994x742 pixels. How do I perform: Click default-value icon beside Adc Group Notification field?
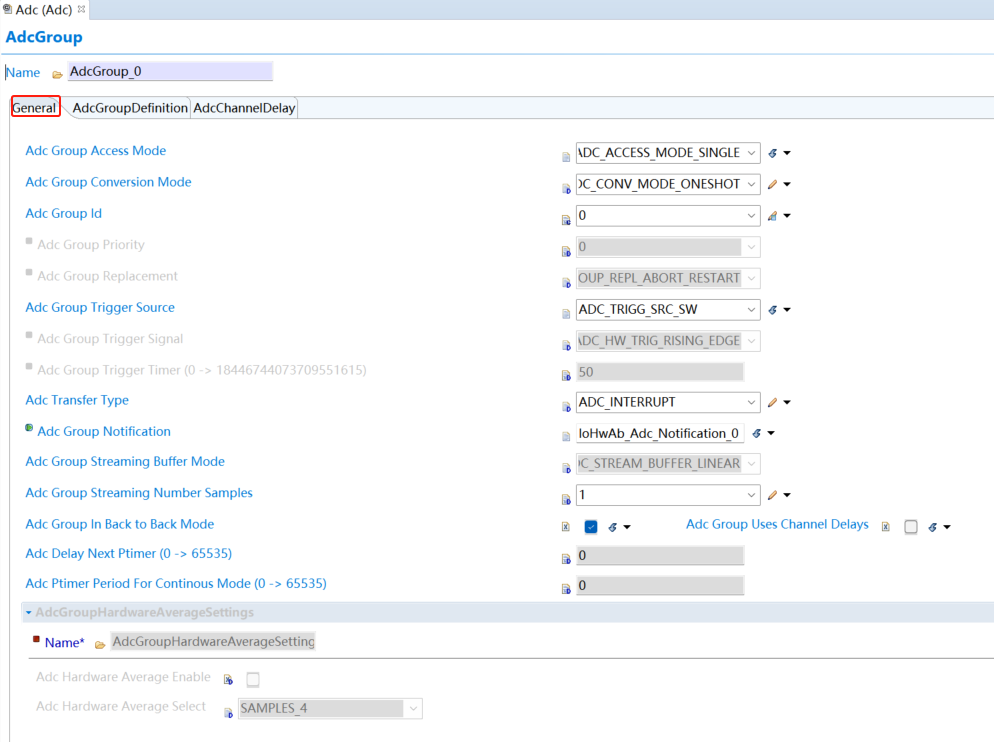pyautogui.click(x=757, y=434)
